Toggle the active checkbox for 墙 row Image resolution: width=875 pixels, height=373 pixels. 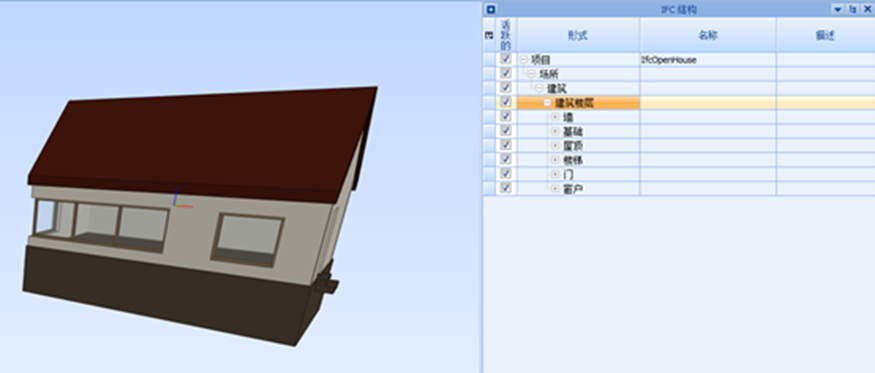point(506,117)
